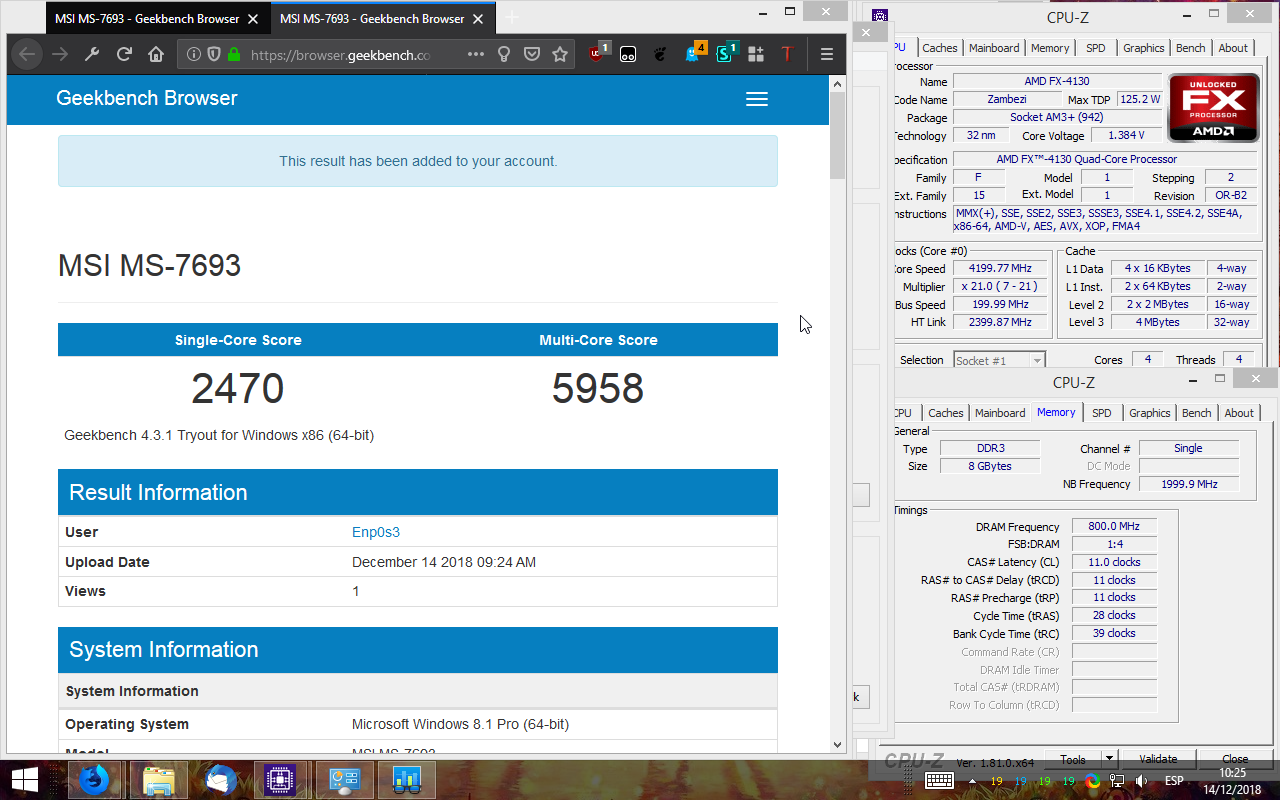Switch to About tab in lower CPU-Z
1280x800 pixels.
click(1239, 413)
